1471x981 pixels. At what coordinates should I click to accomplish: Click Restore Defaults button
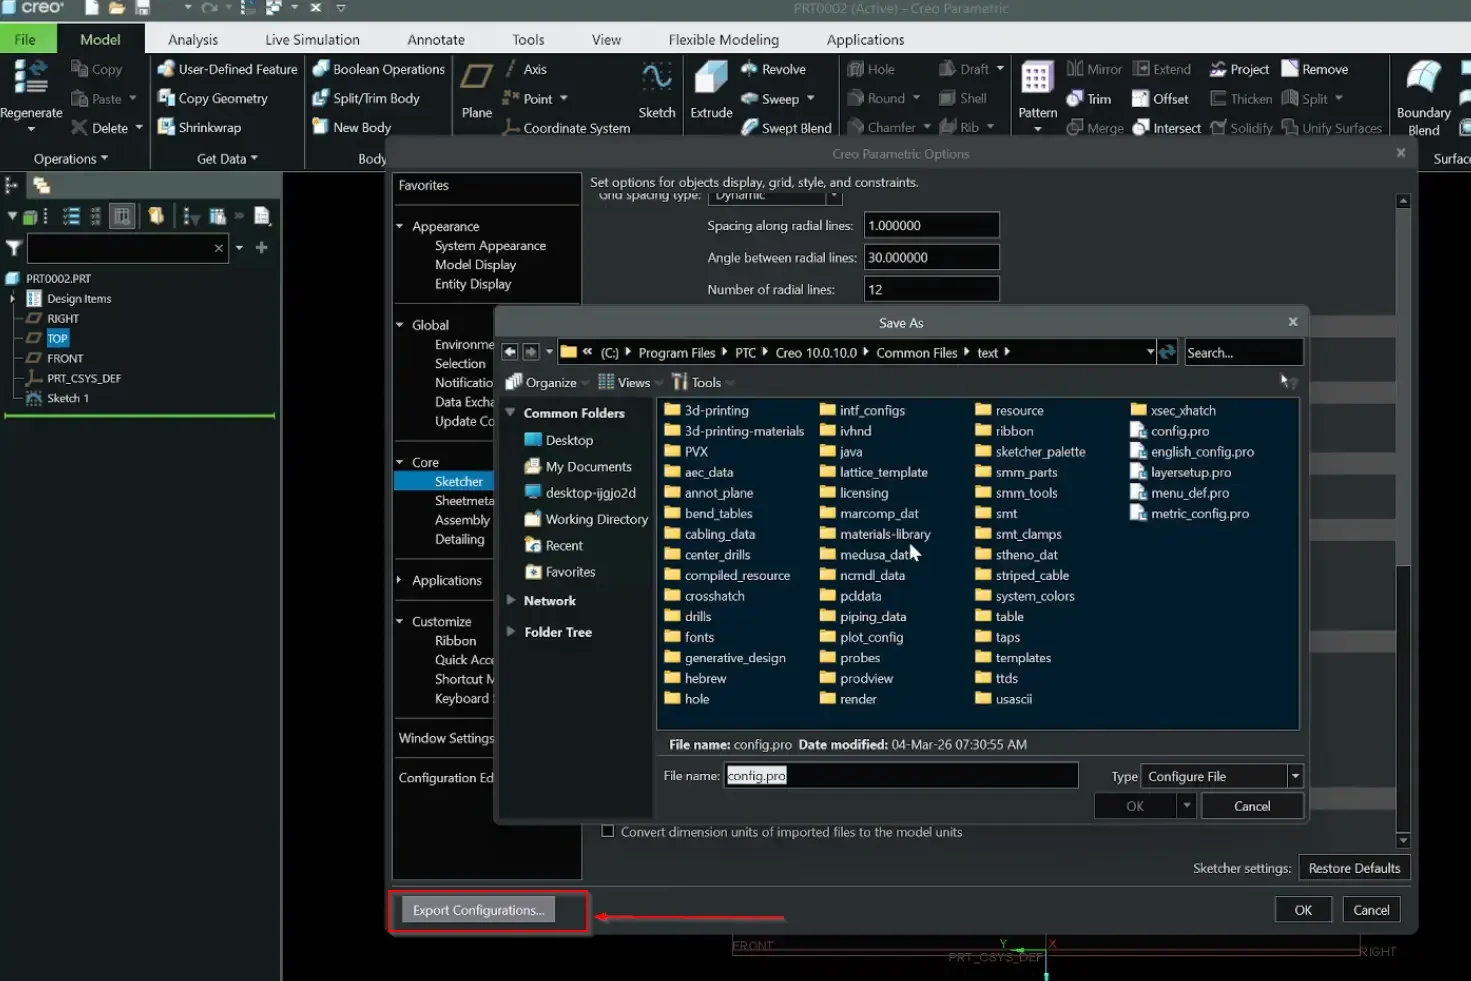tap(1354, 868)
